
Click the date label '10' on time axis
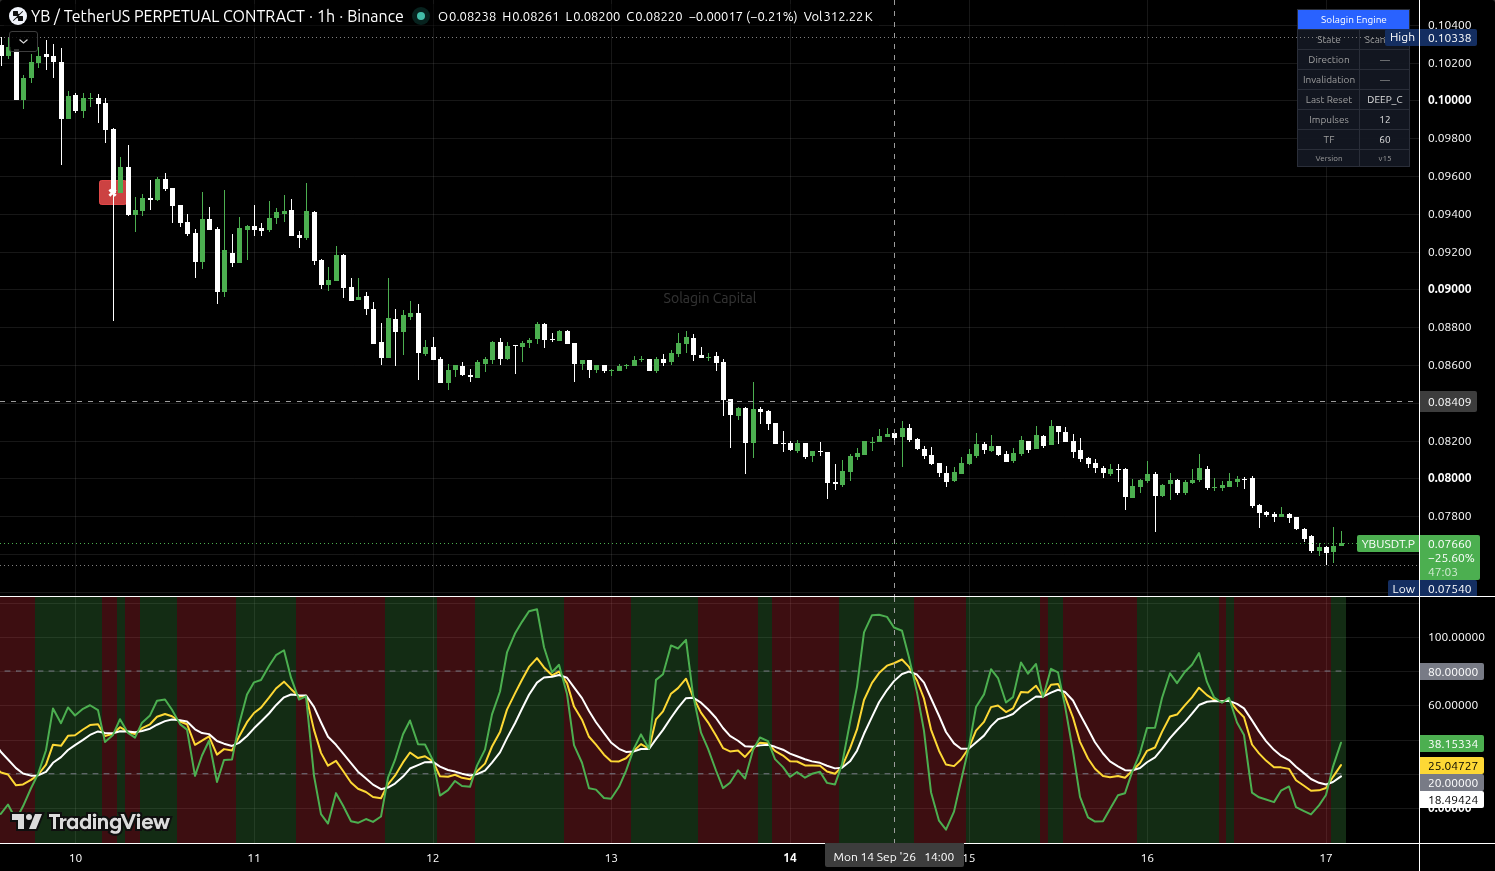click(75, 858)
